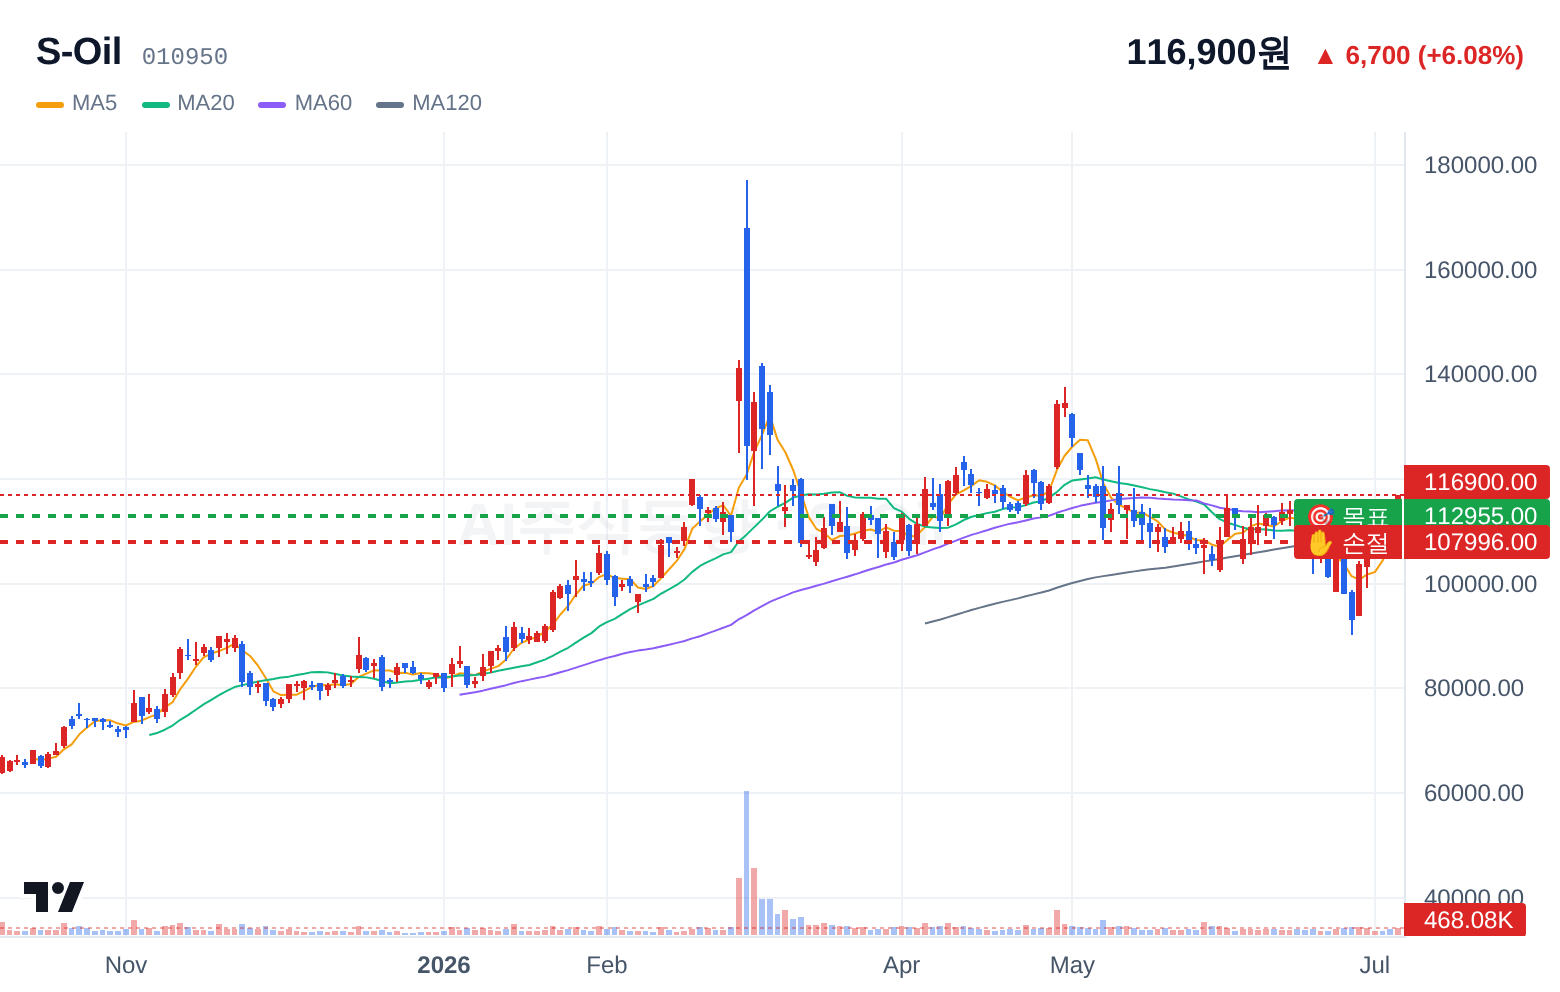Click the purple MA60 color swatch
This screenshot has width=1560, height=992.
[x=272, y=104]
